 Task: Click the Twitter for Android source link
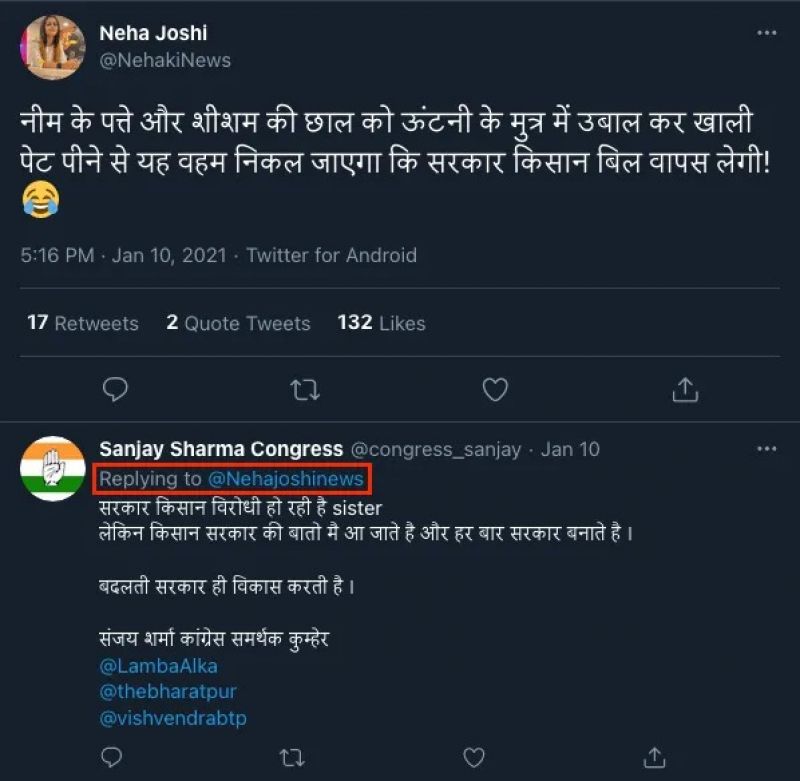pos(331,255)
